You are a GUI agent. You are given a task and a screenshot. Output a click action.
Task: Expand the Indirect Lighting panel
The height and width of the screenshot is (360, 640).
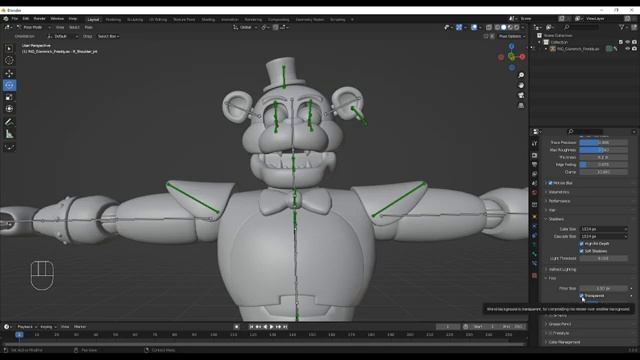[x=562, y=269]
